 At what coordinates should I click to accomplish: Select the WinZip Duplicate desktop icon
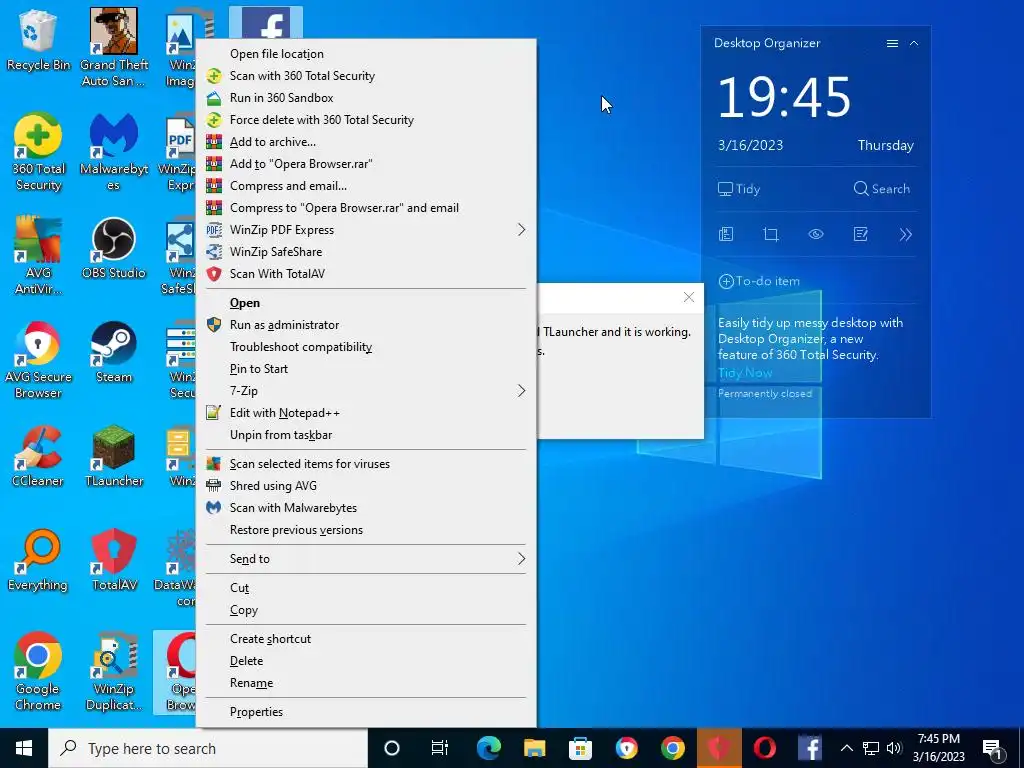click(x=114, y=671)
